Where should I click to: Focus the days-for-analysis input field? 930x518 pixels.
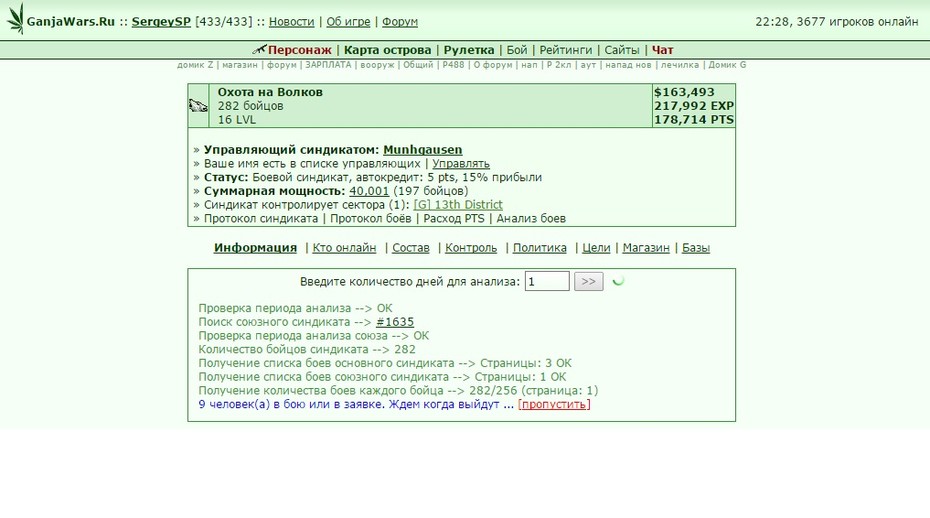[547, 281]
